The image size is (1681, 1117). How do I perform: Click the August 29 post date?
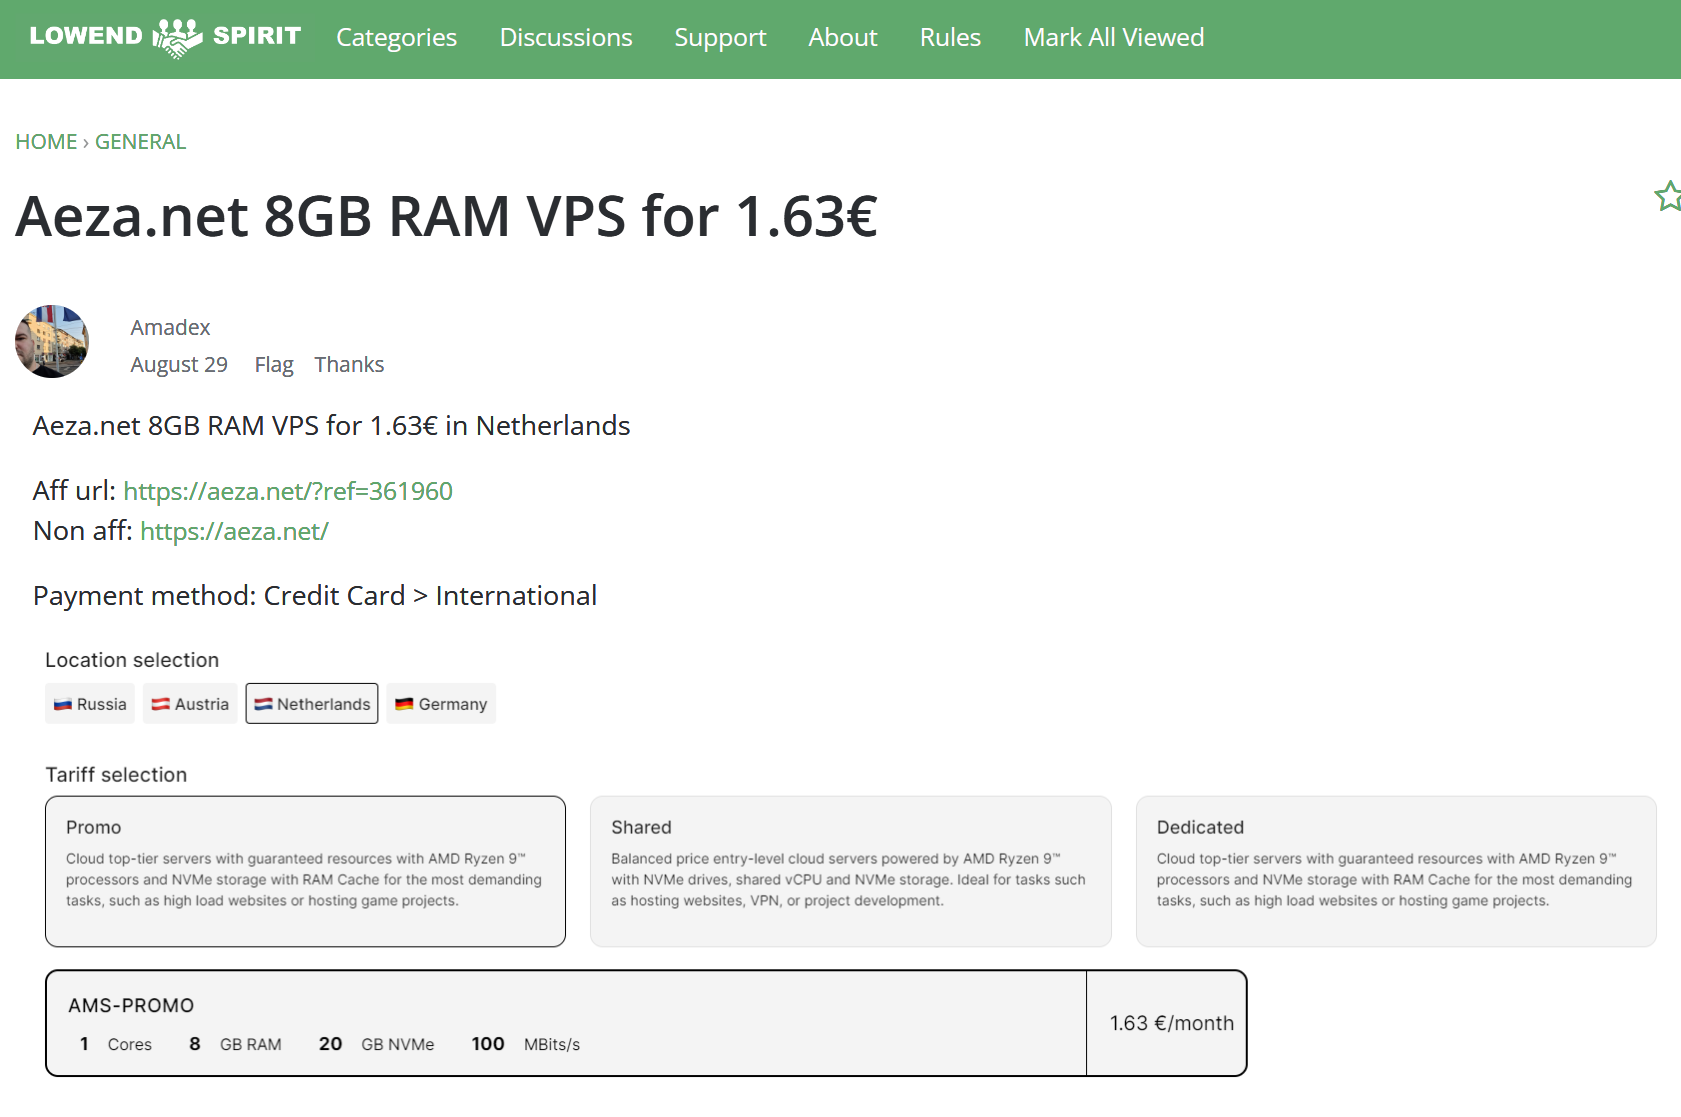tap(179, 365)
